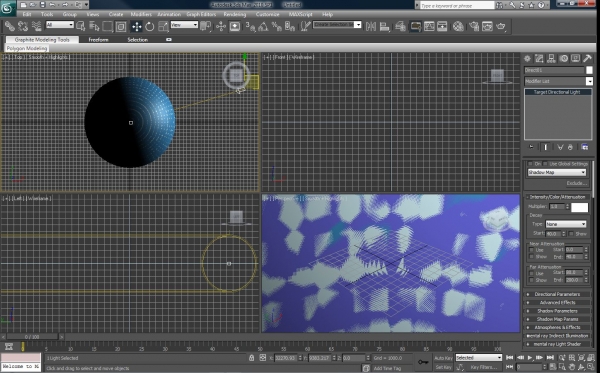Image resolution: width=600 pixels, height=373 pixels.
Task: Open the Render Setup teapot icon
Action: [474, 26]
